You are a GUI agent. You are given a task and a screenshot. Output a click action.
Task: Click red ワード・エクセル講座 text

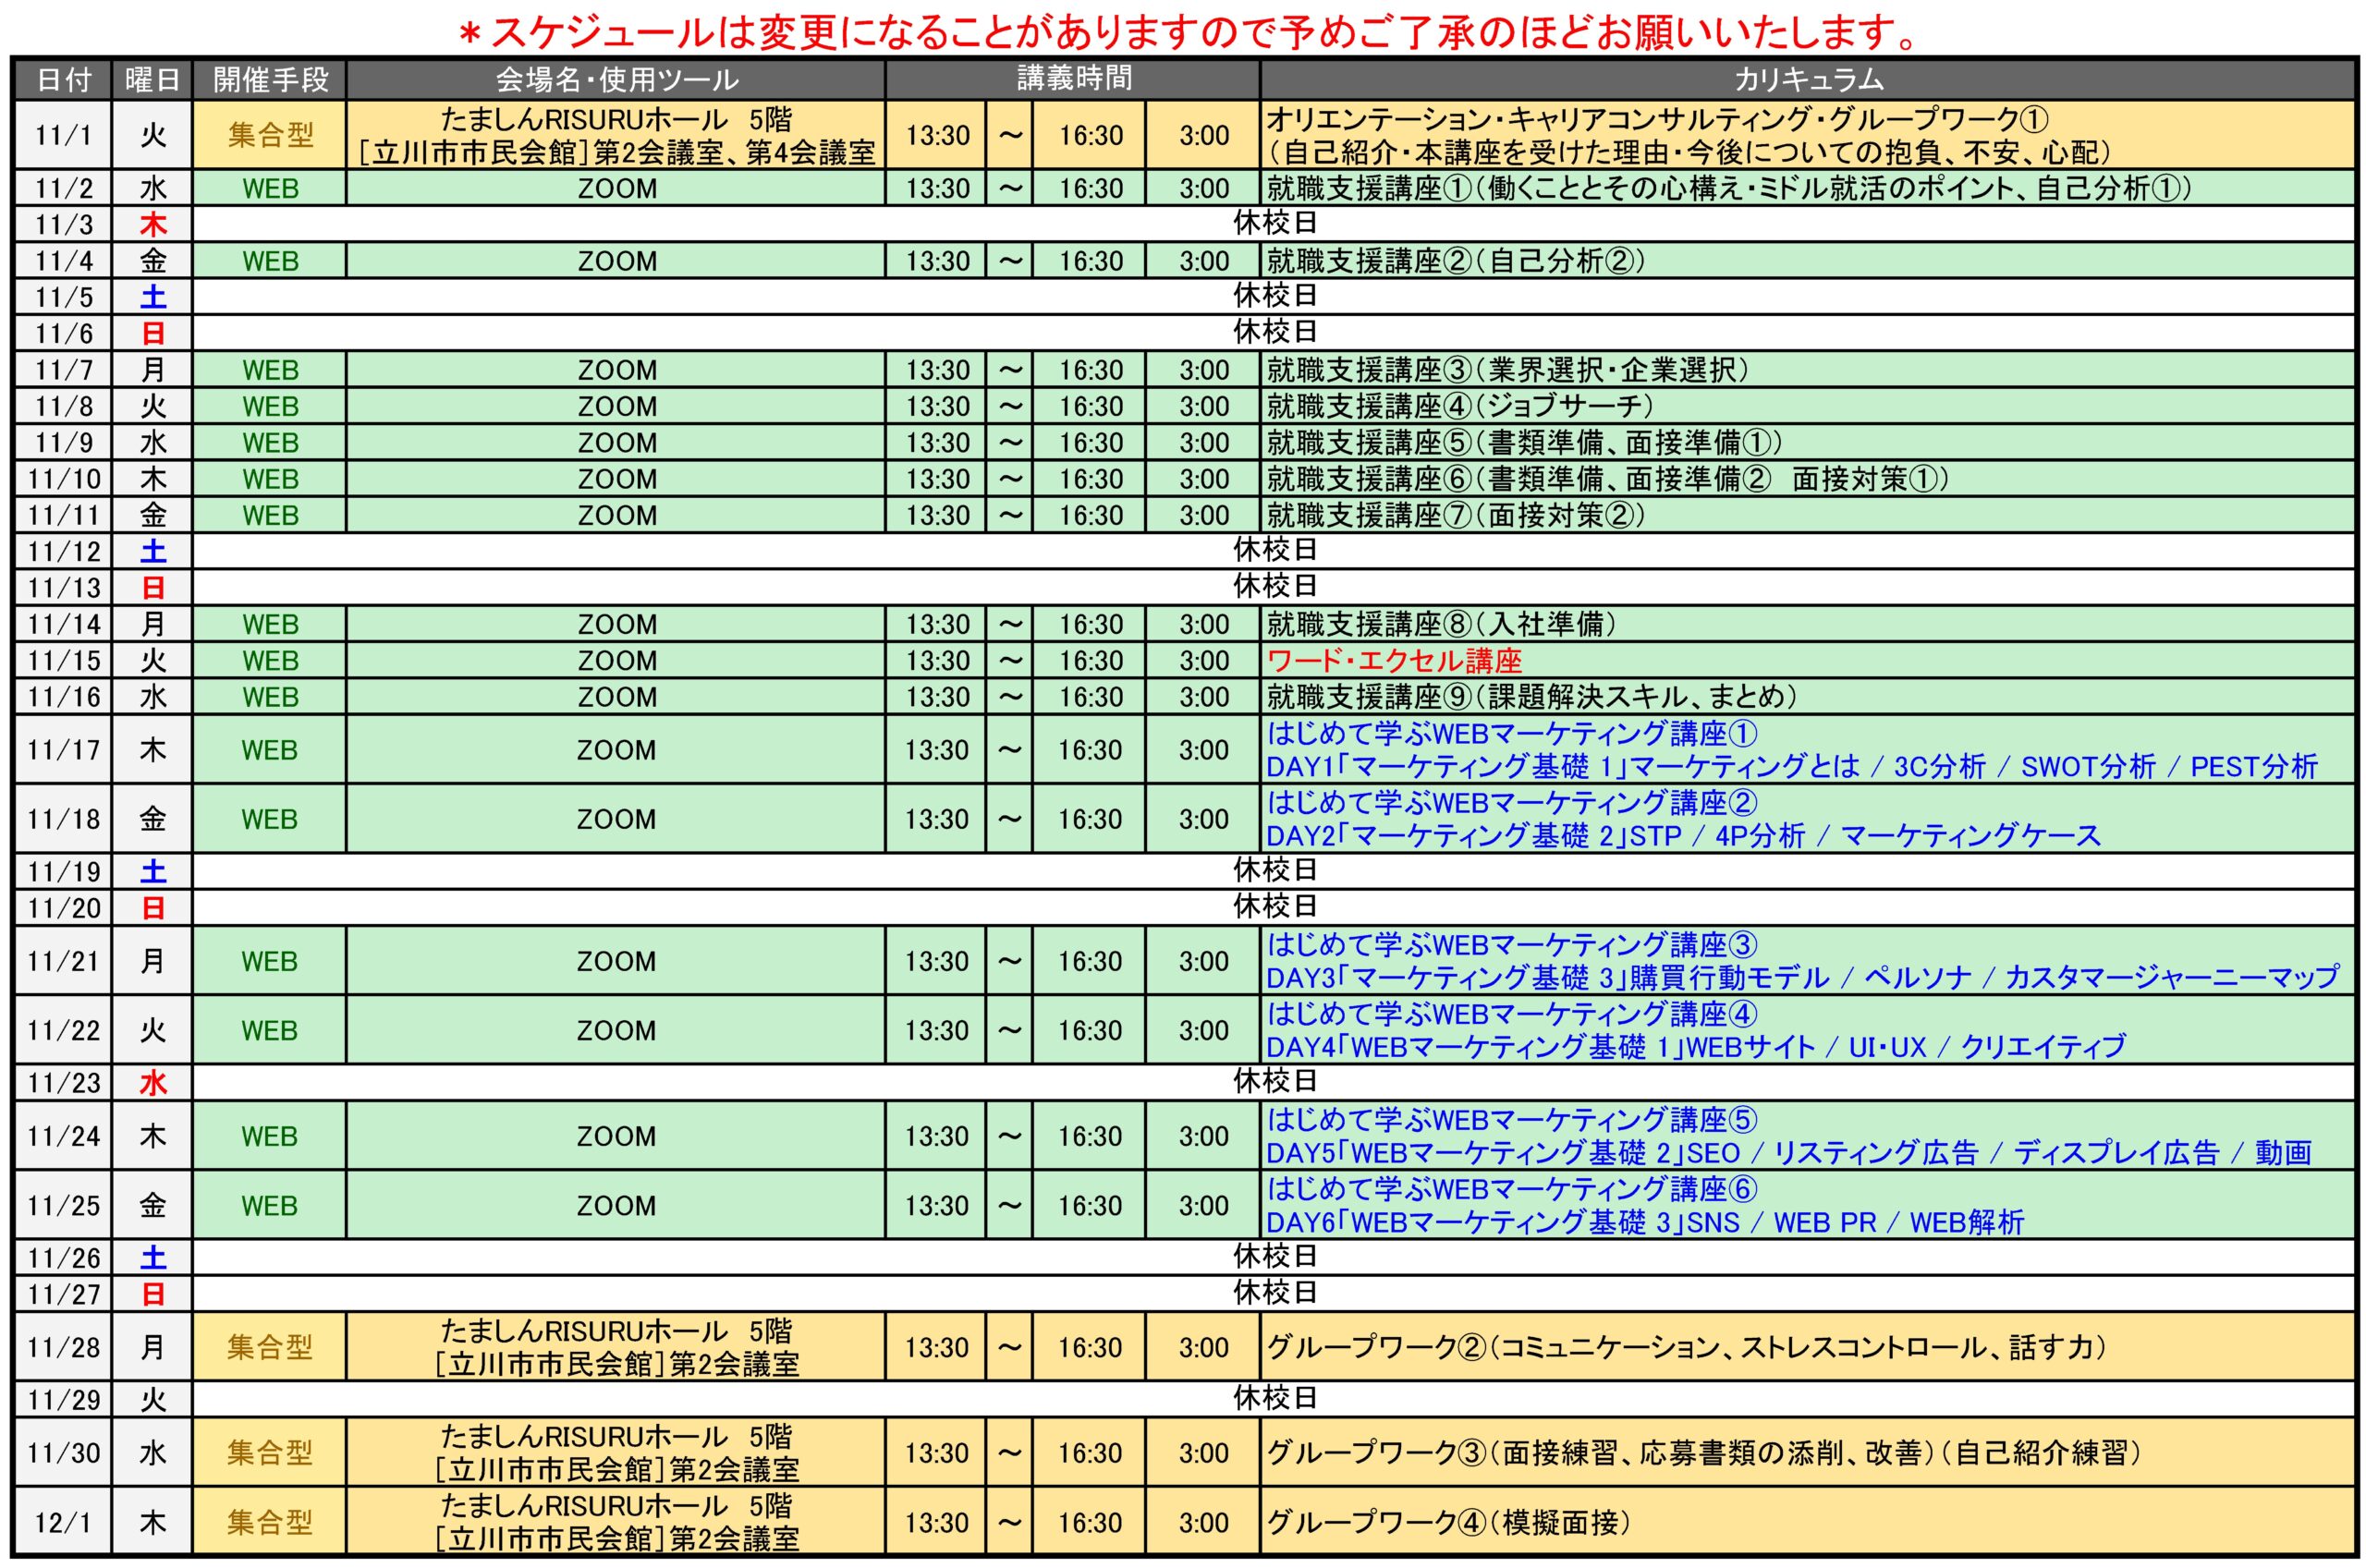pos(1394,660)
